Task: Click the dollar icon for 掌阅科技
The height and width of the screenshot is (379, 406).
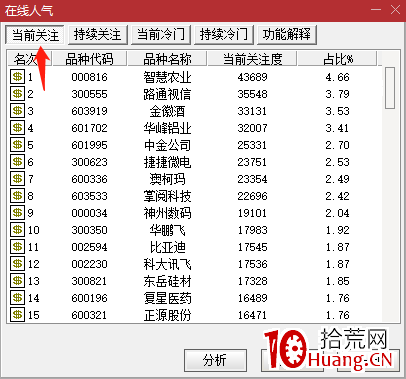Action: [x=17, y=196]
